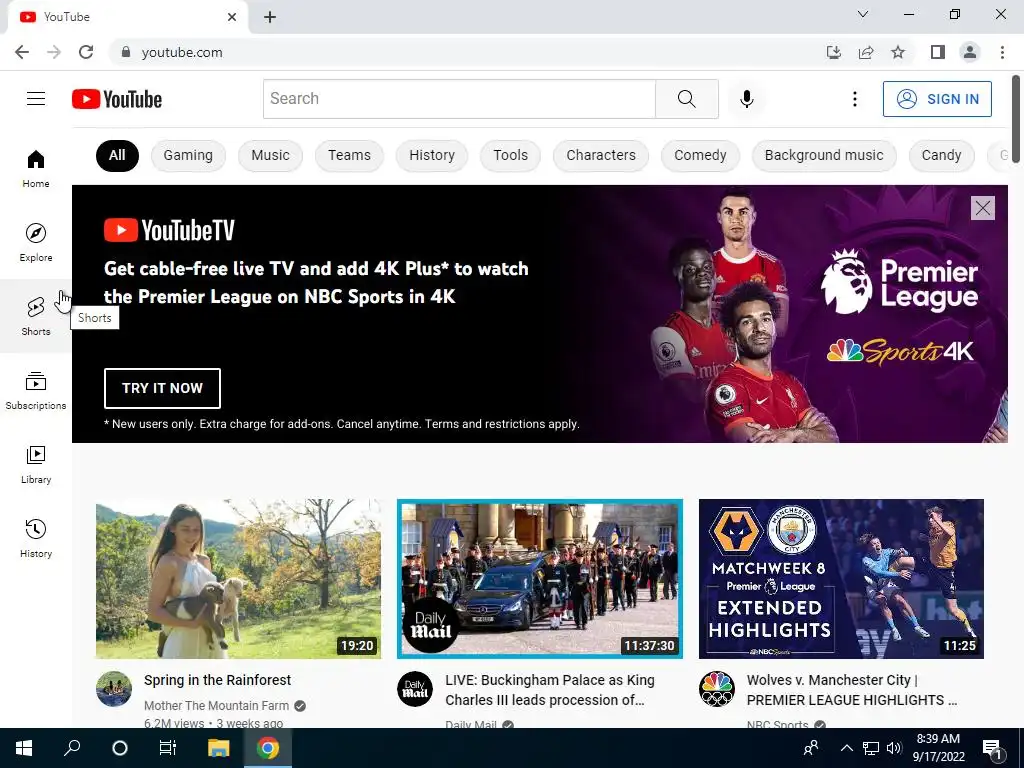This screenshot has height=768, width=1024.
Task: Click Daily Mail channel avatar
Action: (x=415, y=688)
